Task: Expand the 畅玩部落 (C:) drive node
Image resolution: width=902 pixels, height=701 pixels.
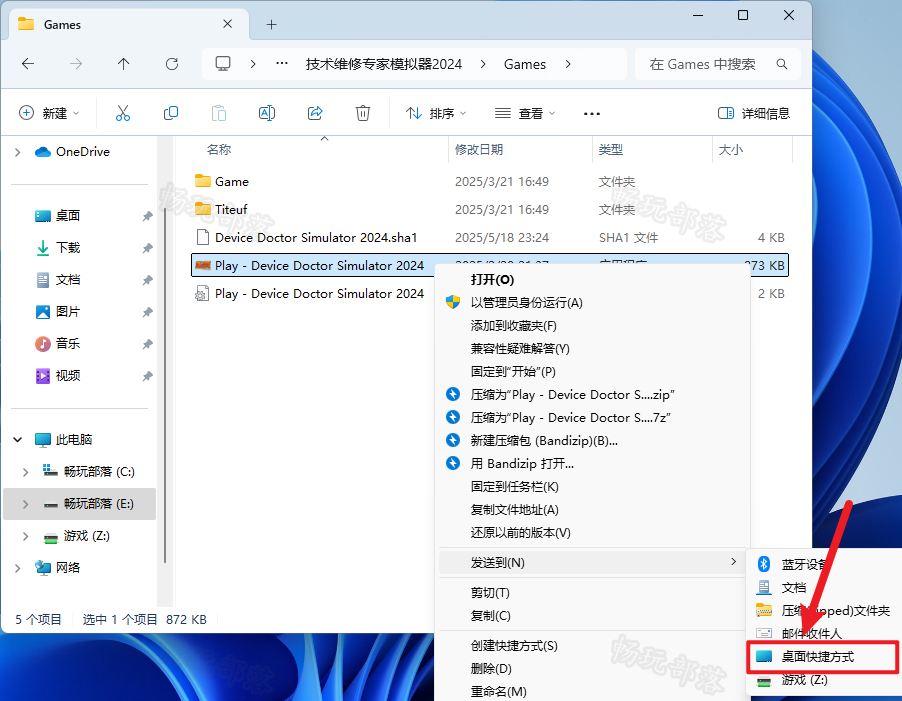Action: (25, 472)
